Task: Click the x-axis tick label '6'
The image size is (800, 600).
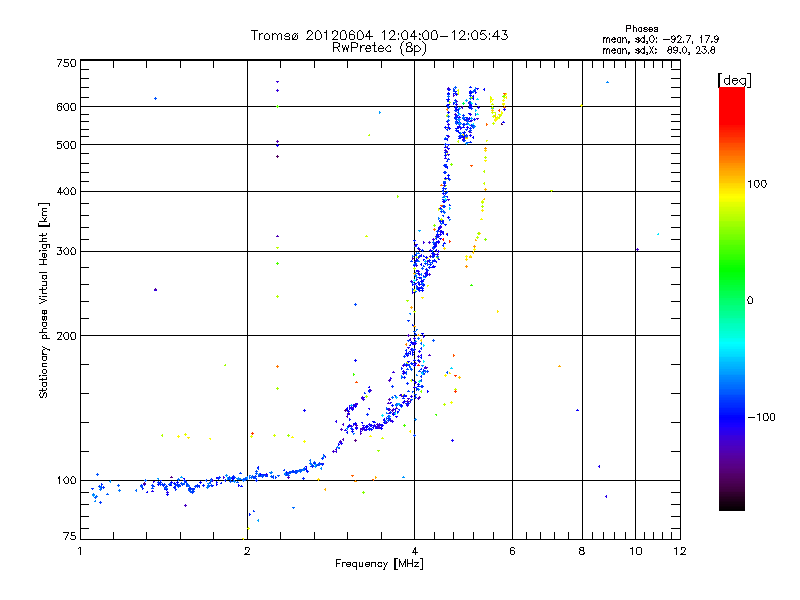Action: tap(512, 551)
